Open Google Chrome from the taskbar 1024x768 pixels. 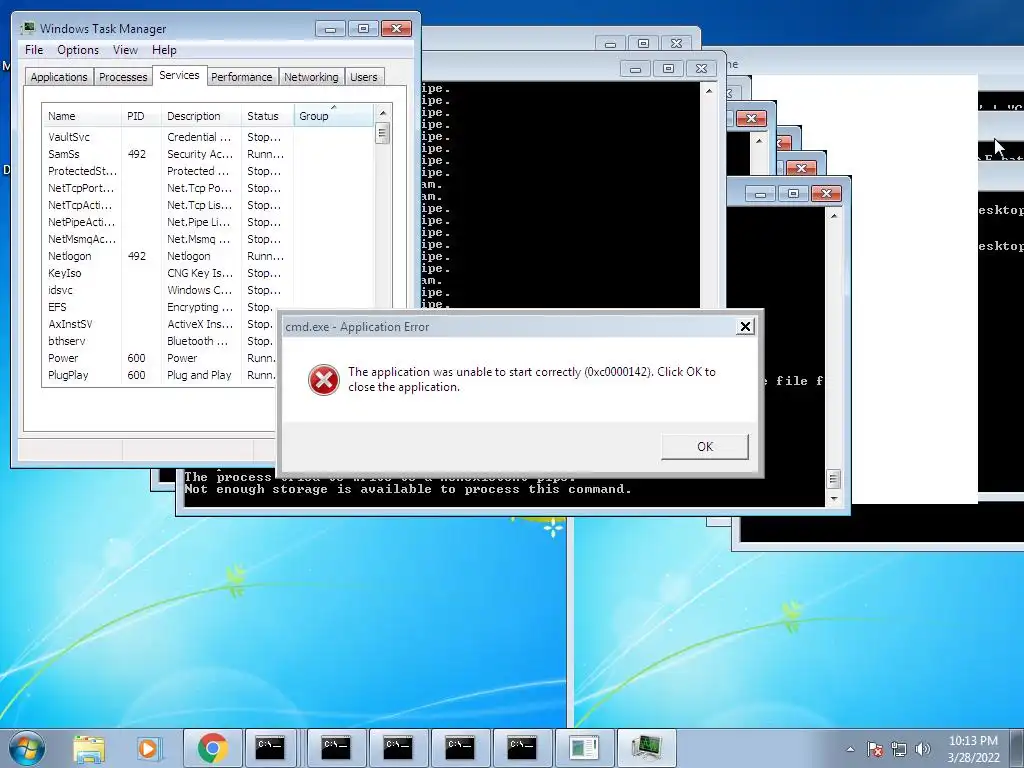(x=212, y=748)
